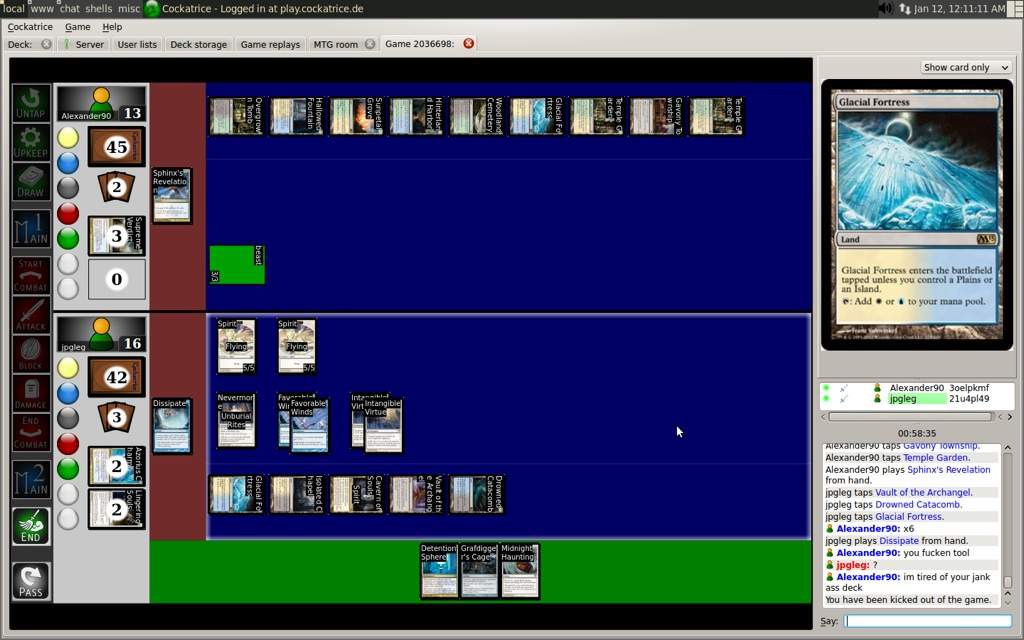Click the End turn phase icon
This screenshot has width=1024, height=640.
point(31,526)
